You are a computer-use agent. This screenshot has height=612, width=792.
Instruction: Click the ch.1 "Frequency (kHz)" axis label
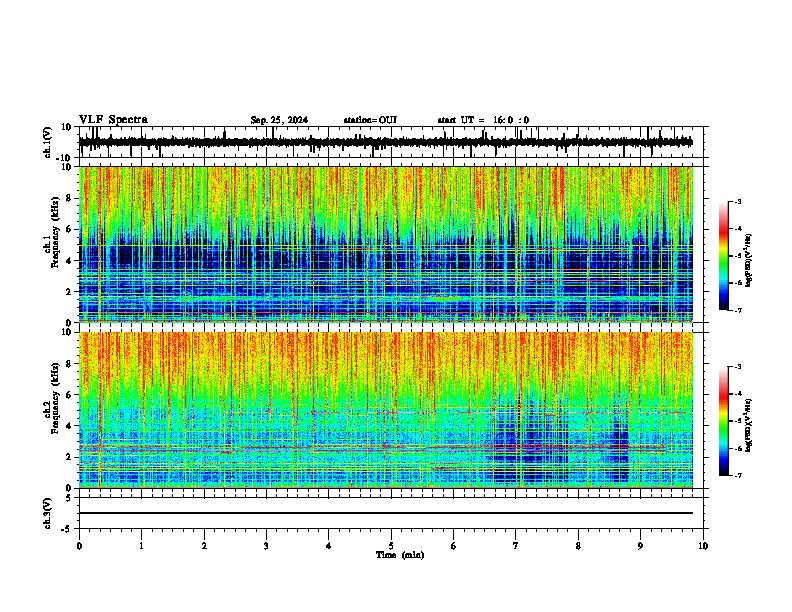[55, 232]
